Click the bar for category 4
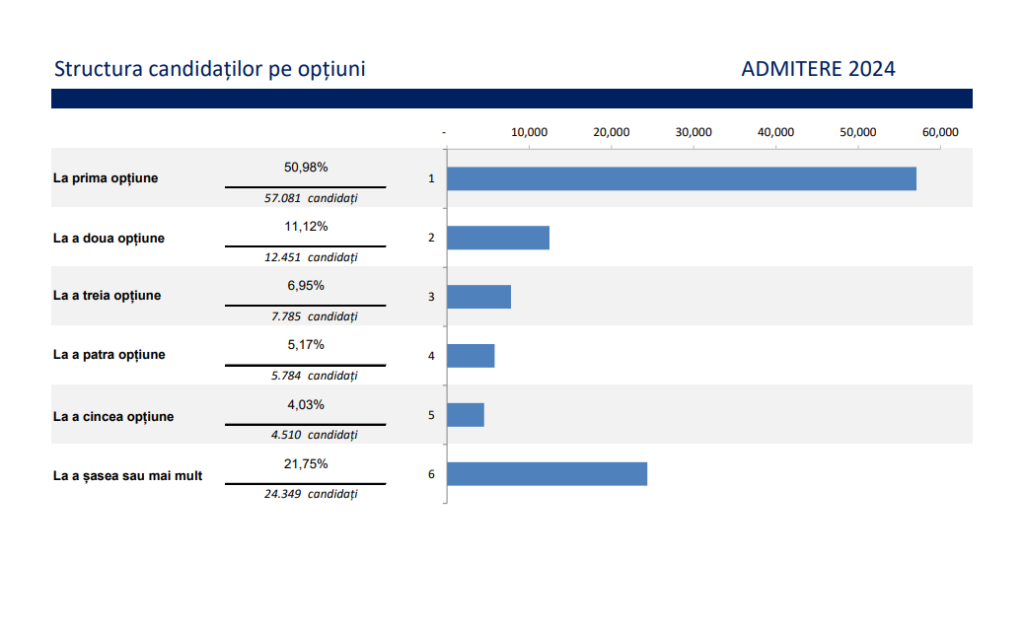This screenshot has height=627, width=1024. pyautogui.click(x=471, y=356)
